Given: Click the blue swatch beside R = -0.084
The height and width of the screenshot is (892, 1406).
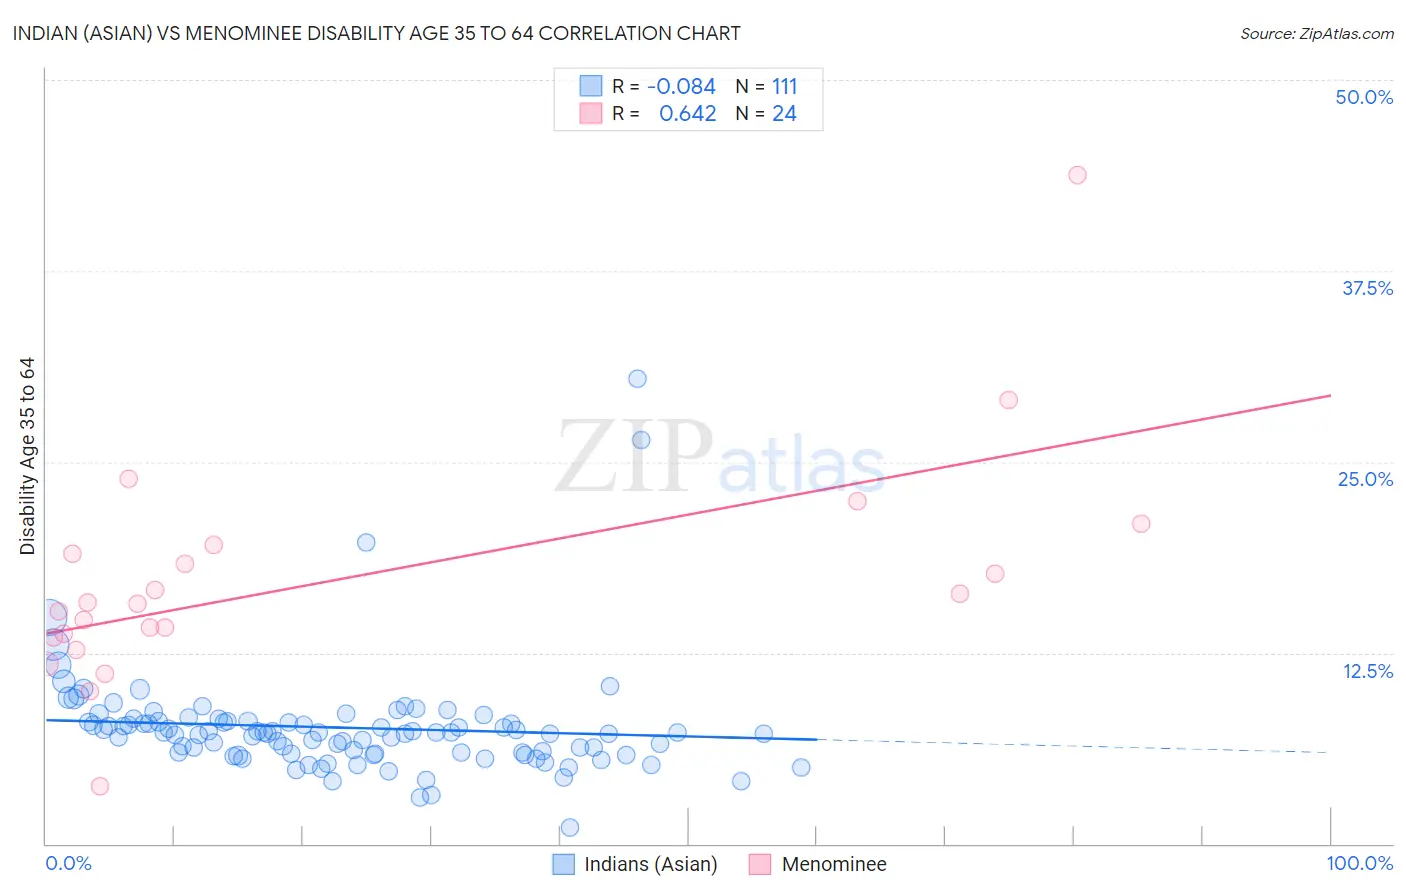Looking at the screenshot, I should coord(591,87).
